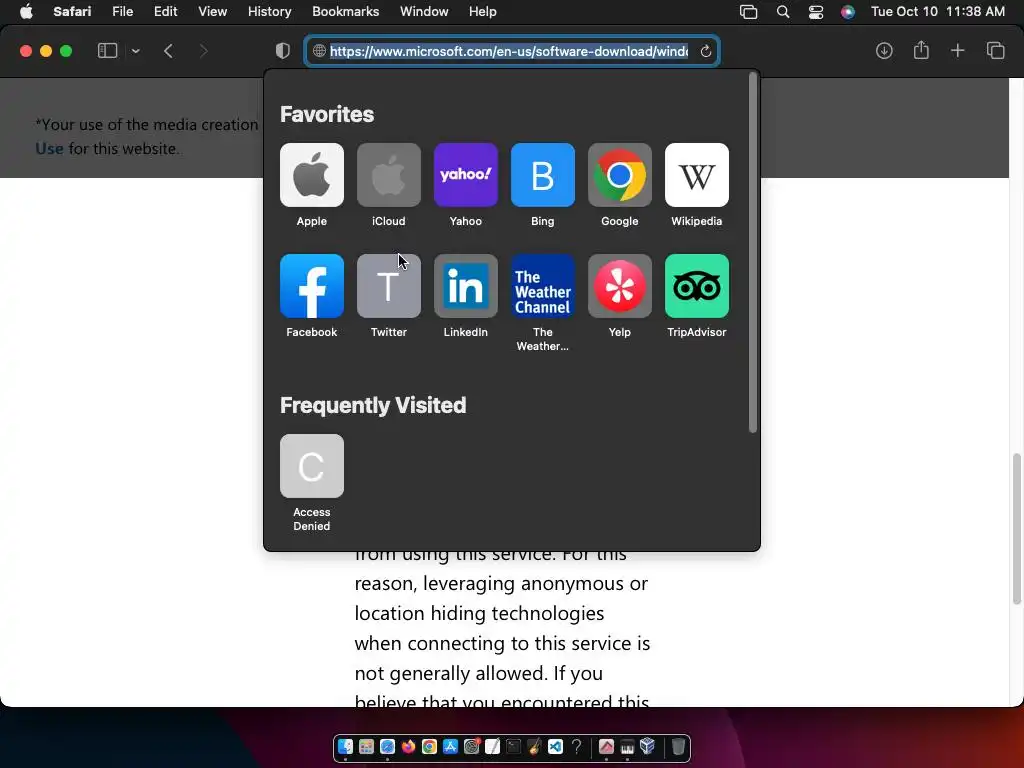Click Safari in the Dock
This screenshot has height=768, width=1024.
click(387, 746)
